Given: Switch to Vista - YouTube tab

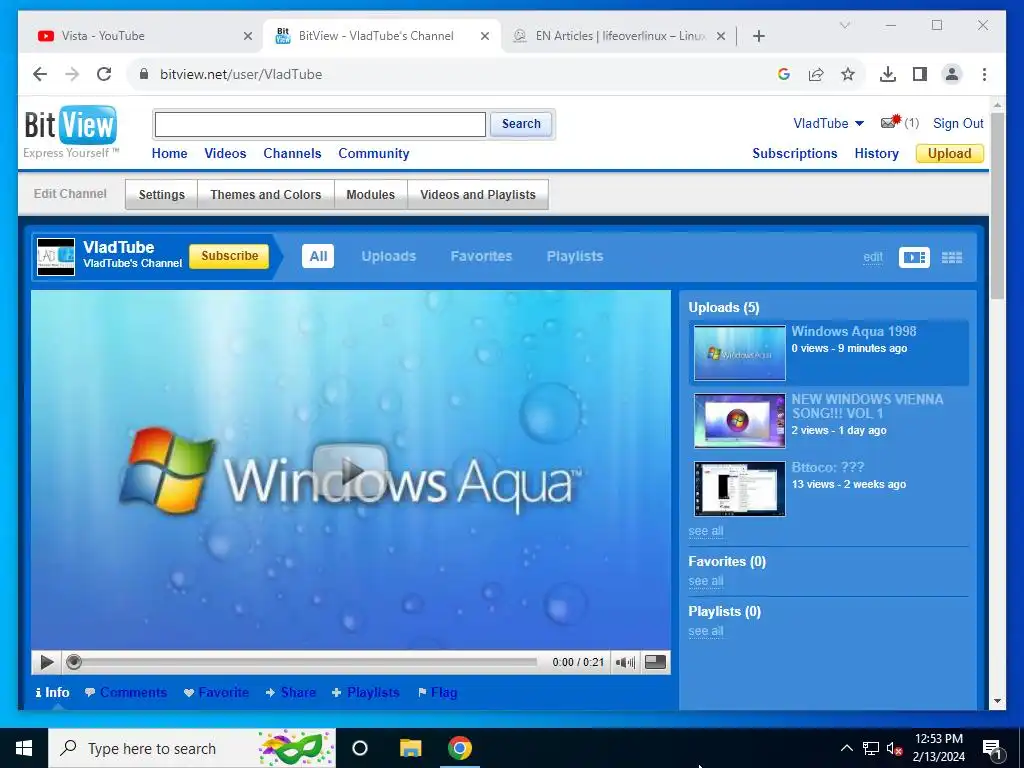Looking at the screenshot, I should pyautogui.click(x=140, y=36).
